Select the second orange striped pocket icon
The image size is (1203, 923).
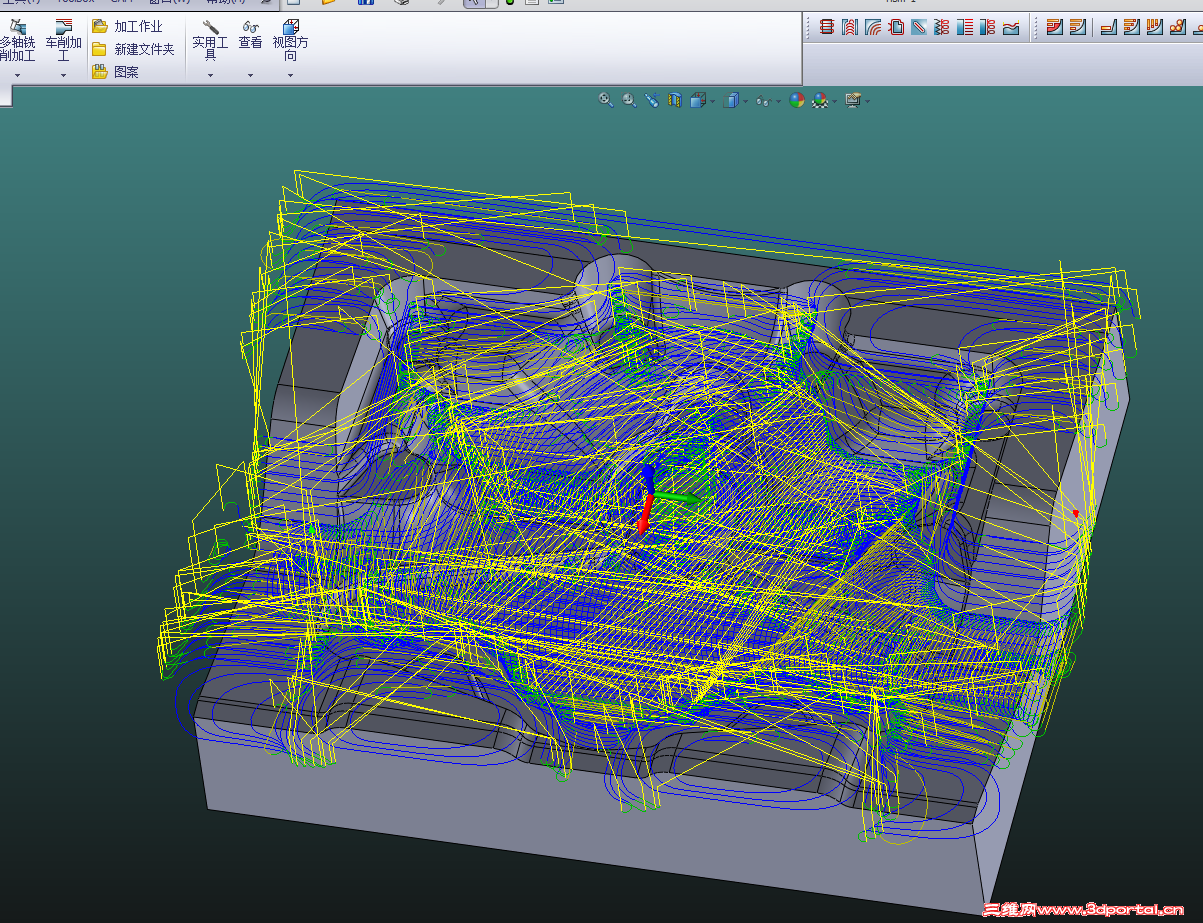(1078, 27)
